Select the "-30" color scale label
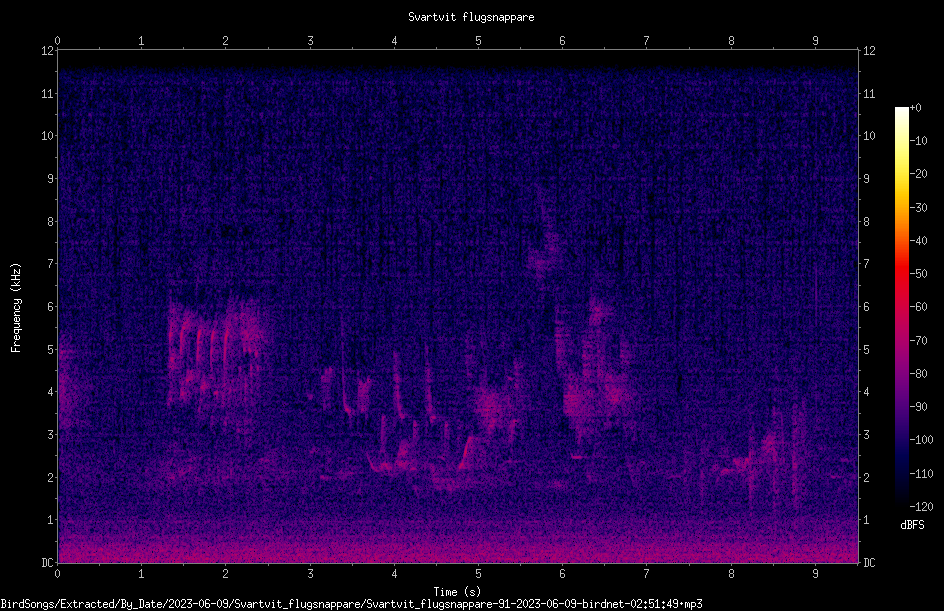The image size is (944, 611). pyautogui.click(x=918, y=208)
